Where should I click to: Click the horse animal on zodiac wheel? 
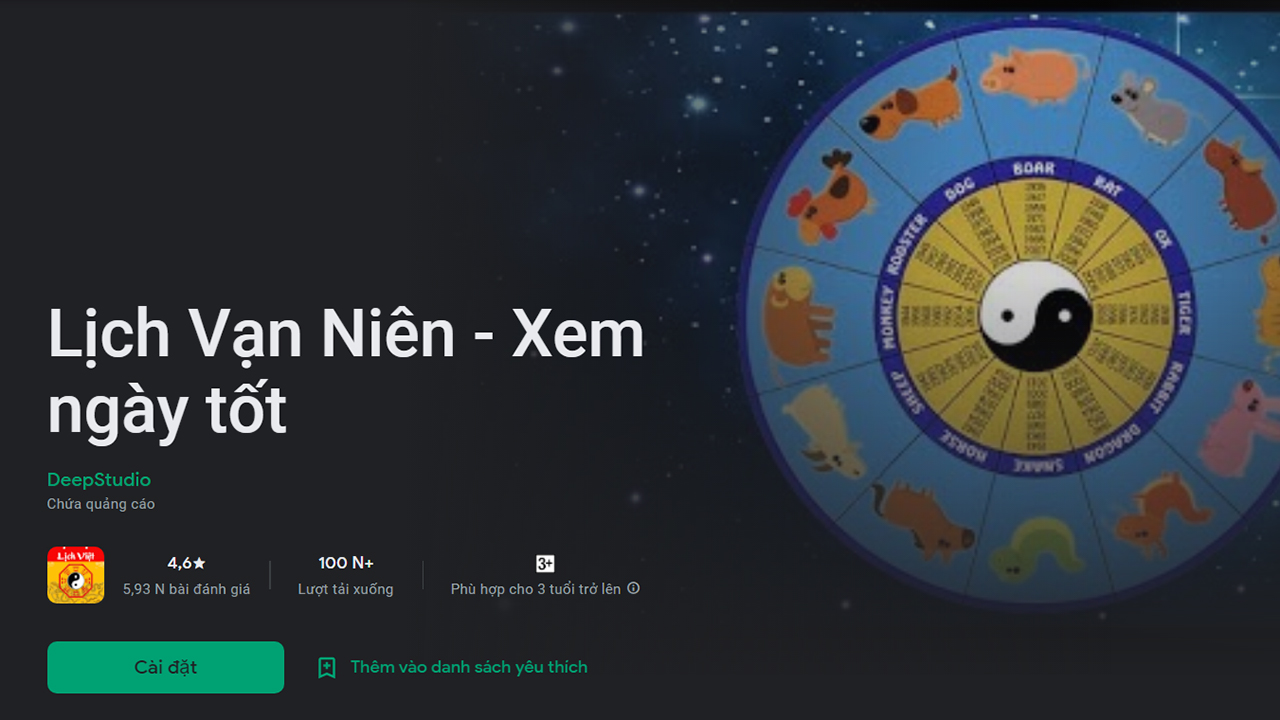[920, 516]
